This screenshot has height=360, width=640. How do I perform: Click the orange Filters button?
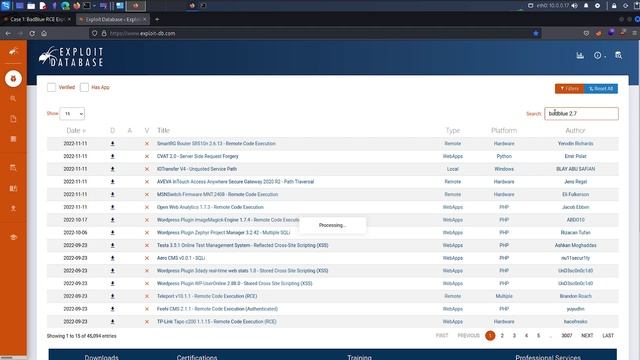click(x=569, y=89)
